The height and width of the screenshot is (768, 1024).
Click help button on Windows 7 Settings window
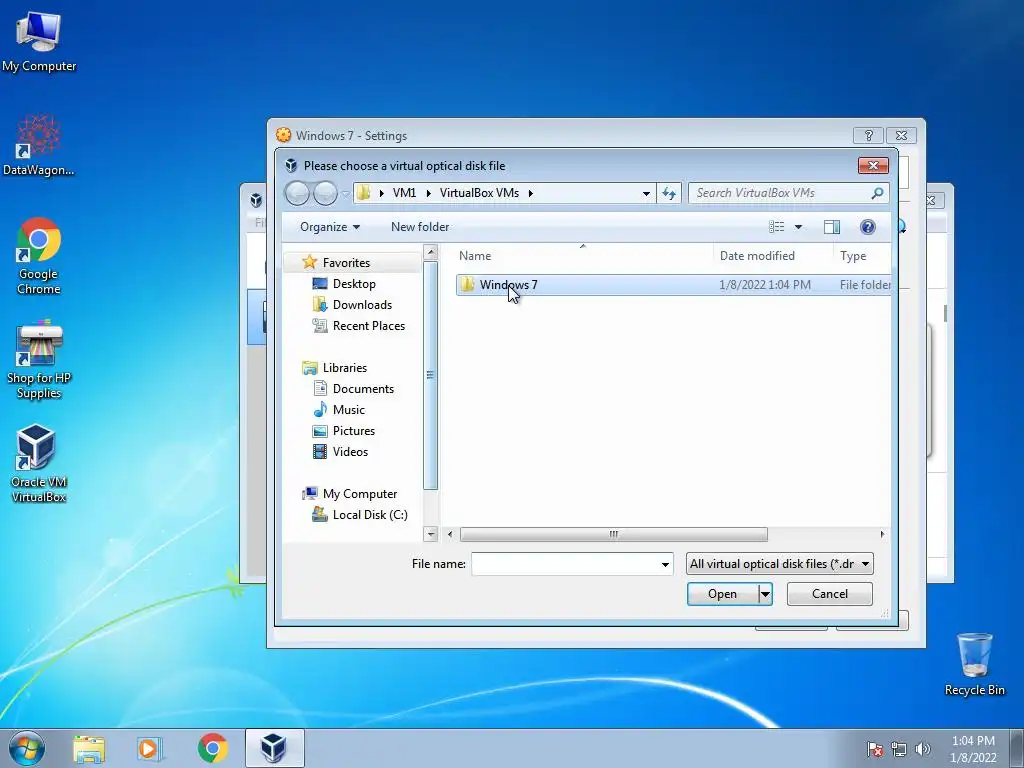click(868, 135)
